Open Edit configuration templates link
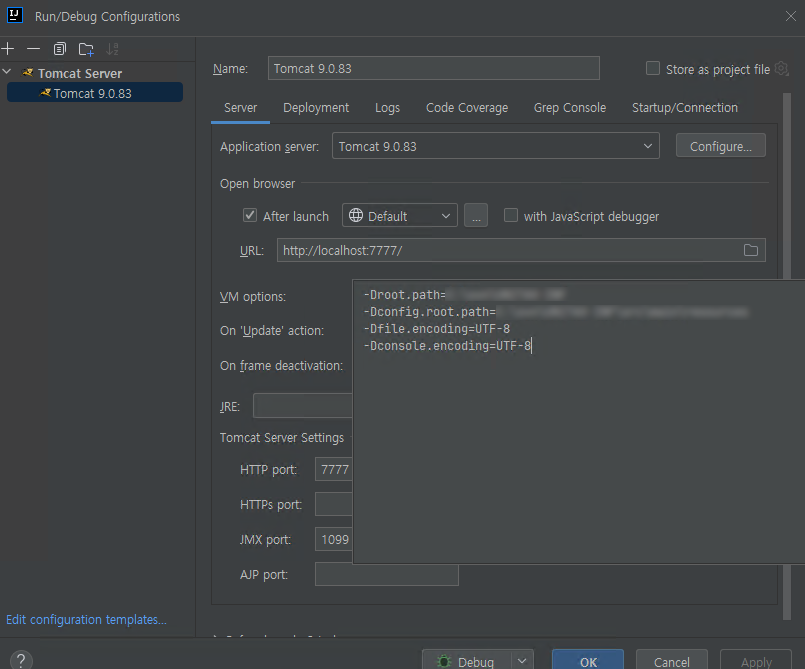 86,619
